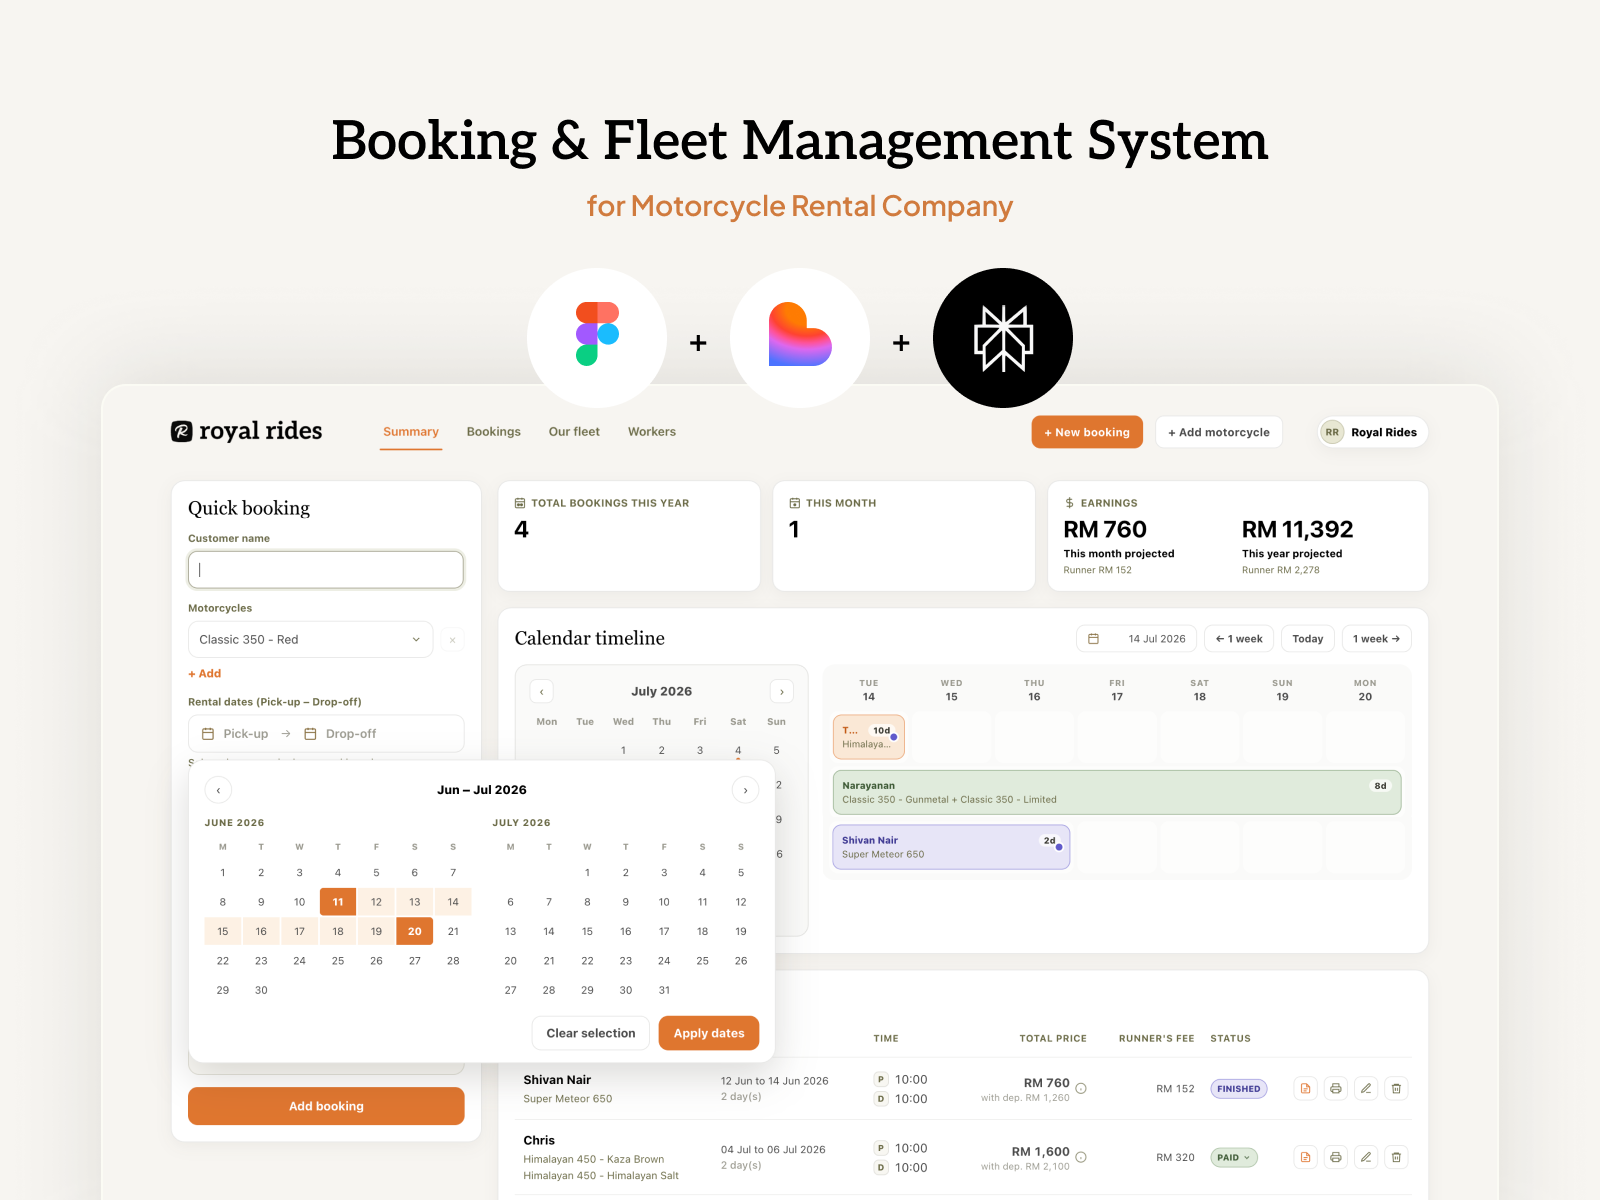Click the Drop-off date field
1600x1200 pixels.
(x=341, y=734)
